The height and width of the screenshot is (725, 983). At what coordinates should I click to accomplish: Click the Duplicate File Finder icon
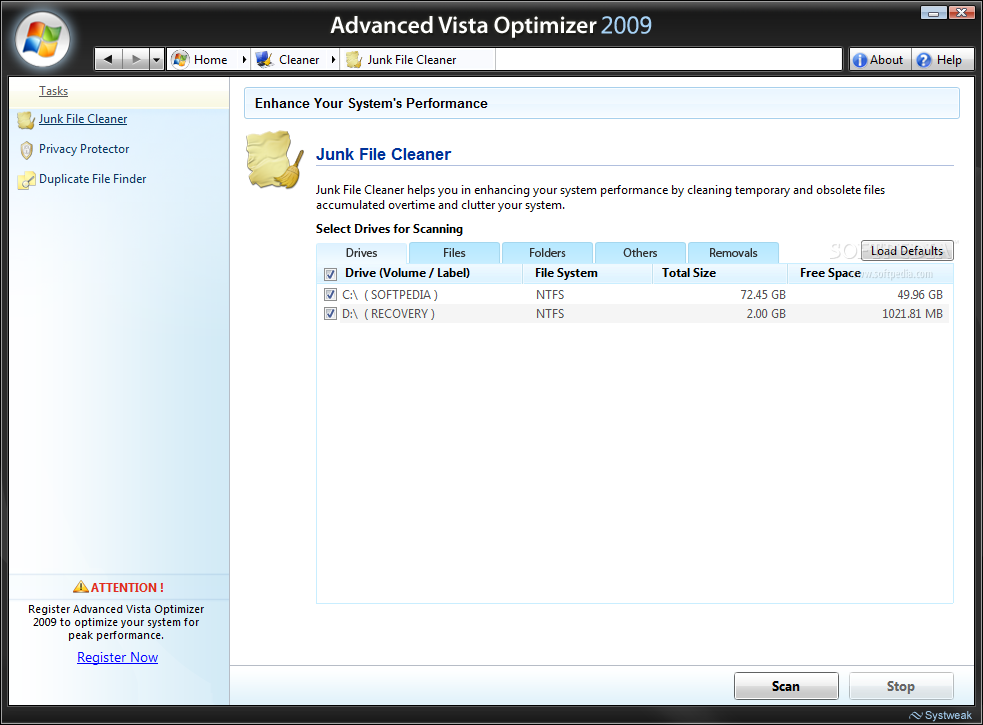26,180
